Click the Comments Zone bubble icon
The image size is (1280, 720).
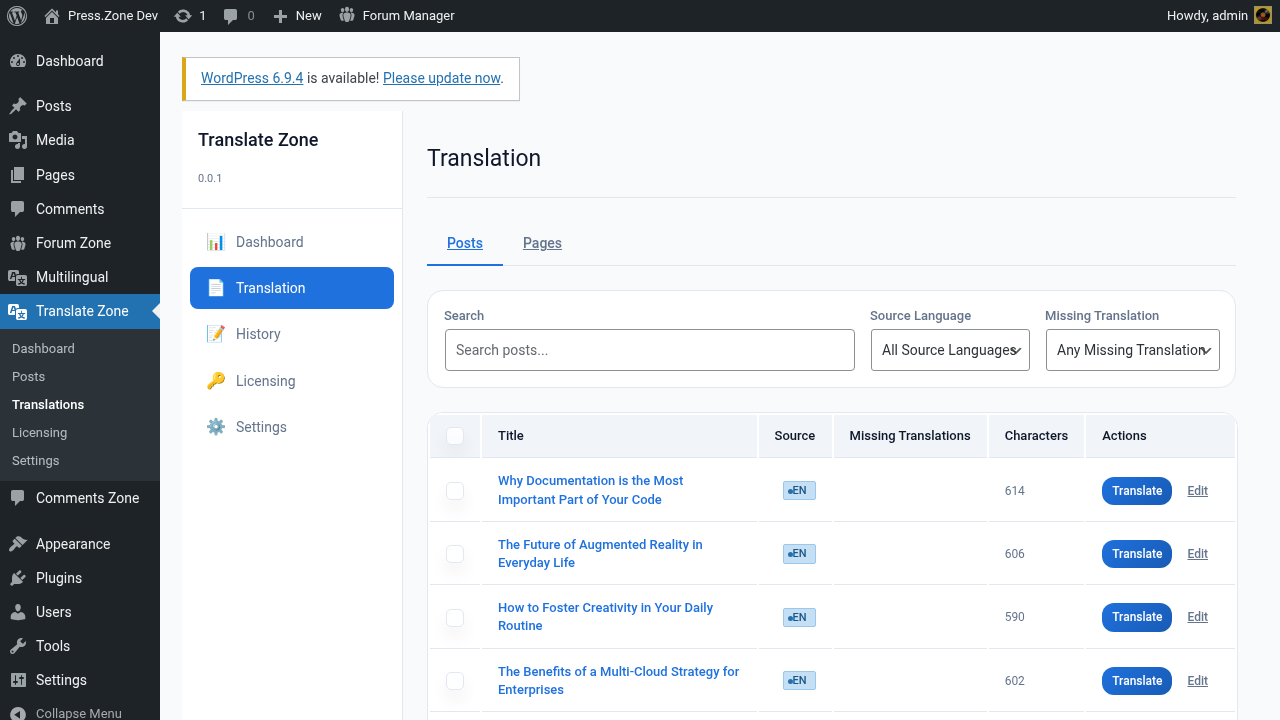pyautogui.click(x=18, y=498)
